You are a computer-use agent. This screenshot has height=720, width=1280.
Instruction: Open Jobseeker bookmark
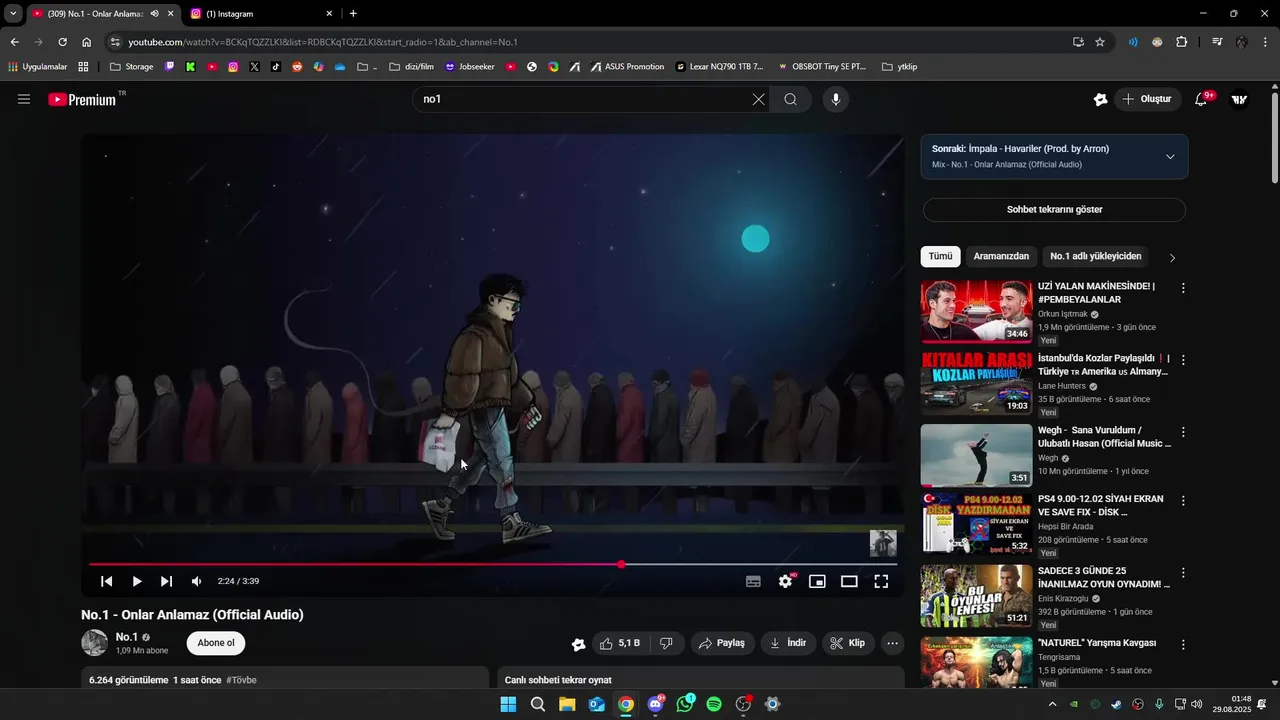point(470,67)
